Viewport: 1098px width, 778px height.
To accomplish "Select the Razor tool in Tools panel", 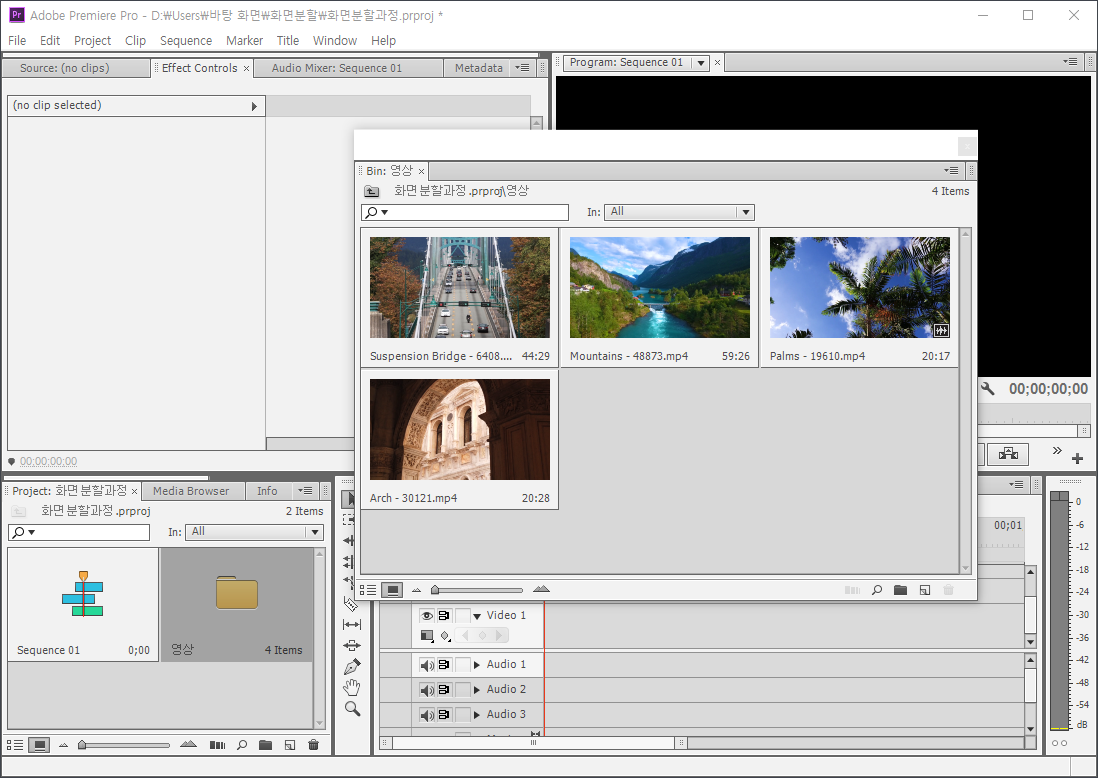I will [x=351, y=603].
